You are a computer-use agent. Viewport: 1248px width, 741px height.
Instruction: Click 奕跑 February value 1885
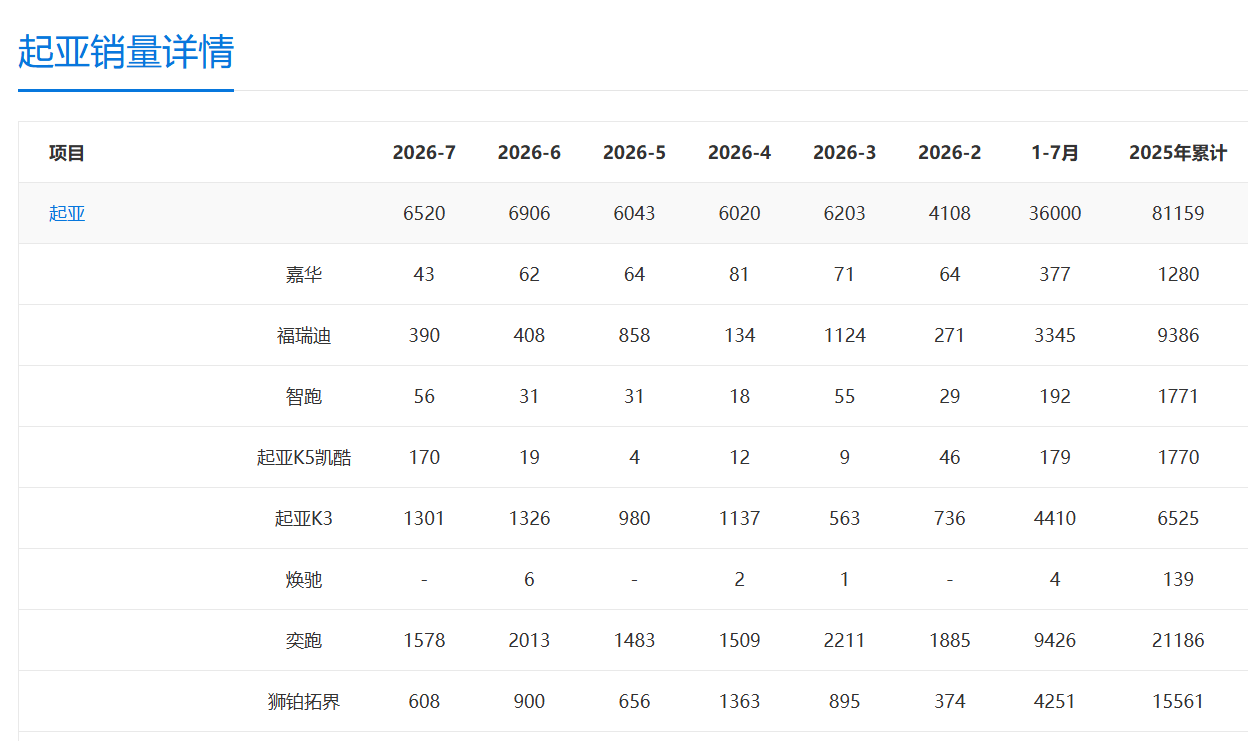(x=949, y=640)
